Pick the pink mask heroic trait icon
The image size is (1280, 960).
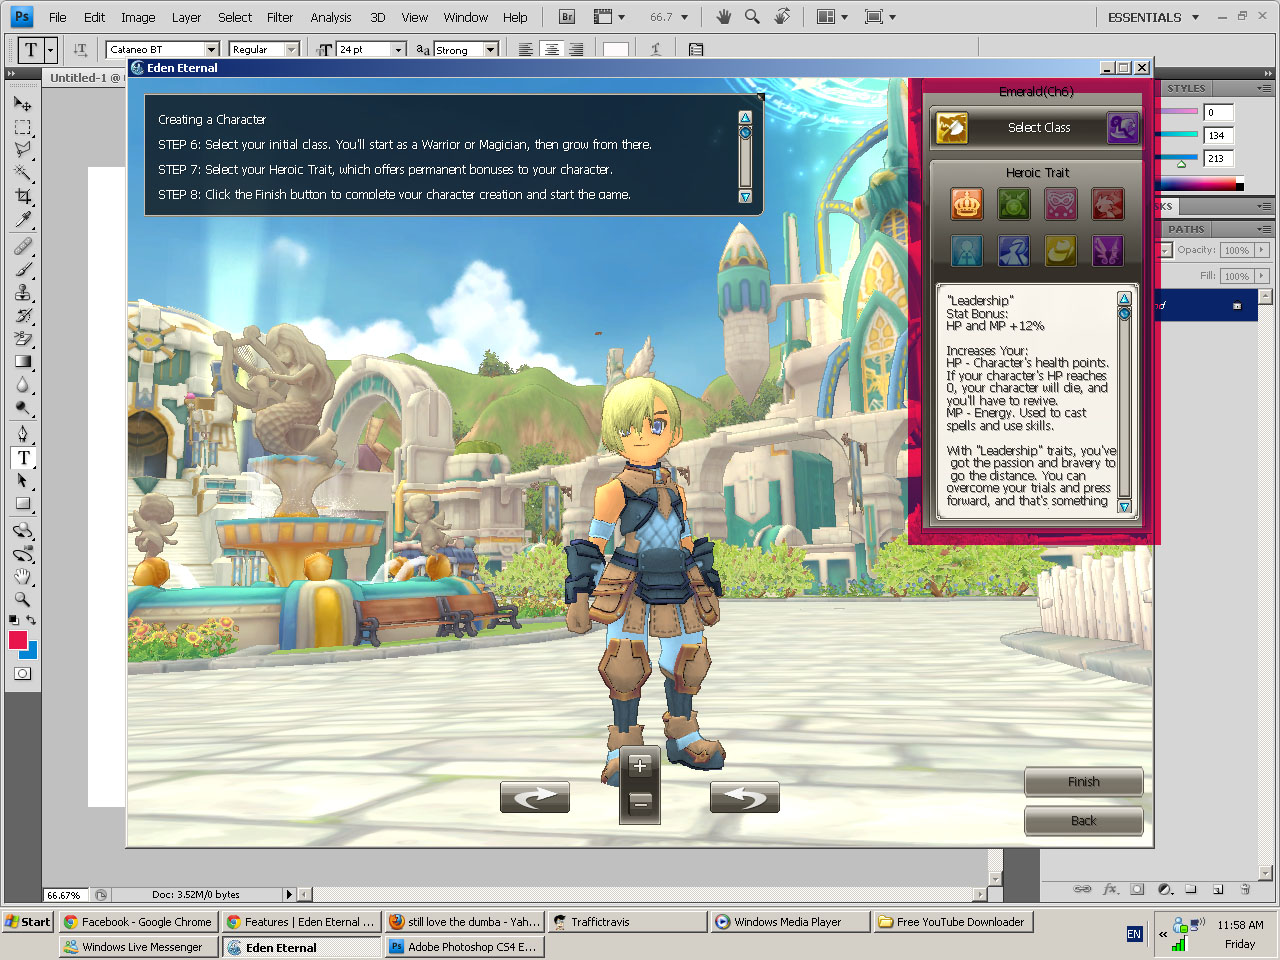[x=1060, y=204]
